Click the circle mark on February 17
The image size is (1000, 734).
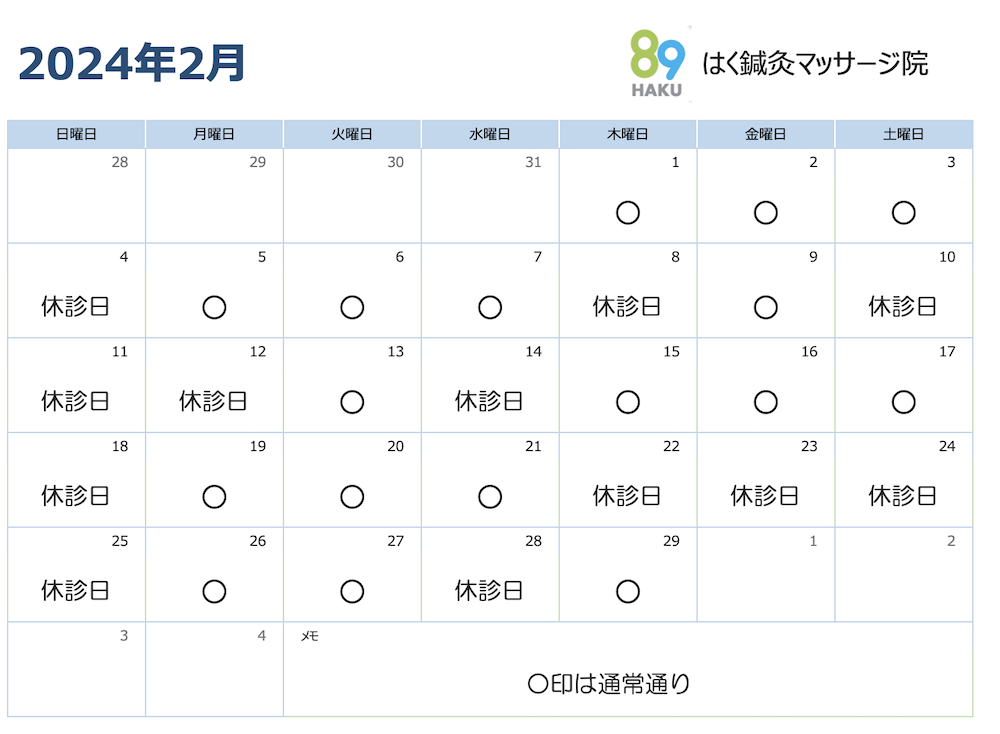pyautogui.click(x=903, y=402)
